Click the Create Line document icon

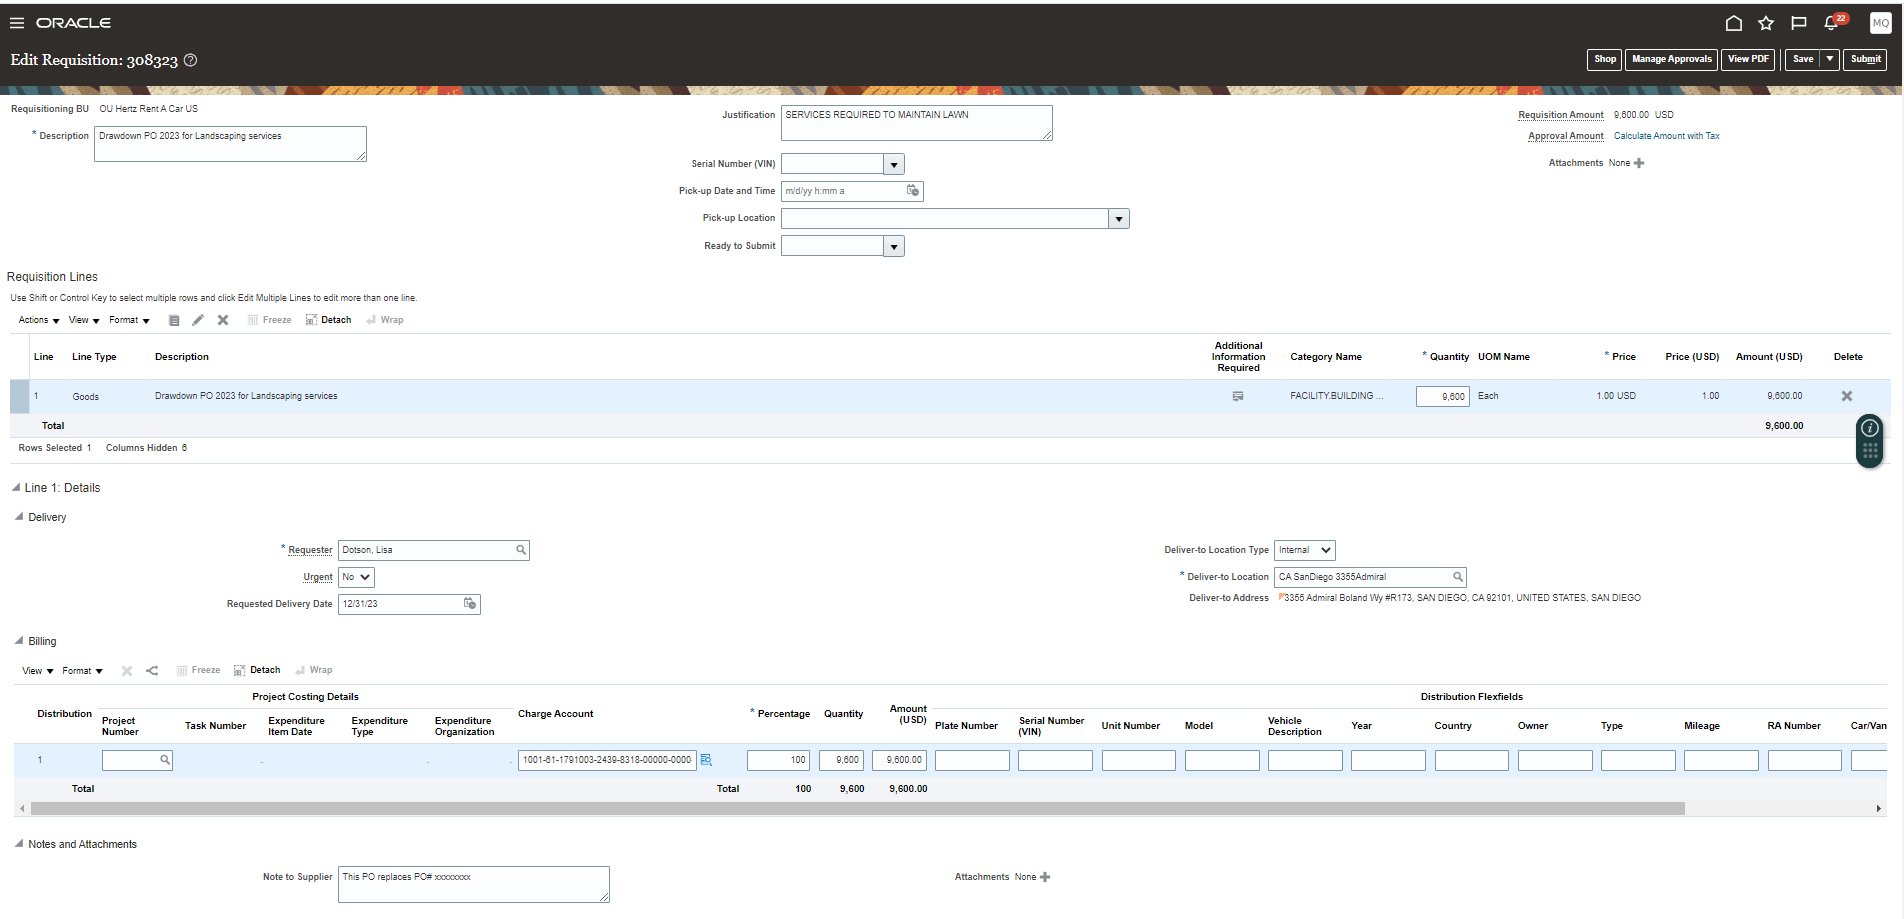click(x=174, y=319)
